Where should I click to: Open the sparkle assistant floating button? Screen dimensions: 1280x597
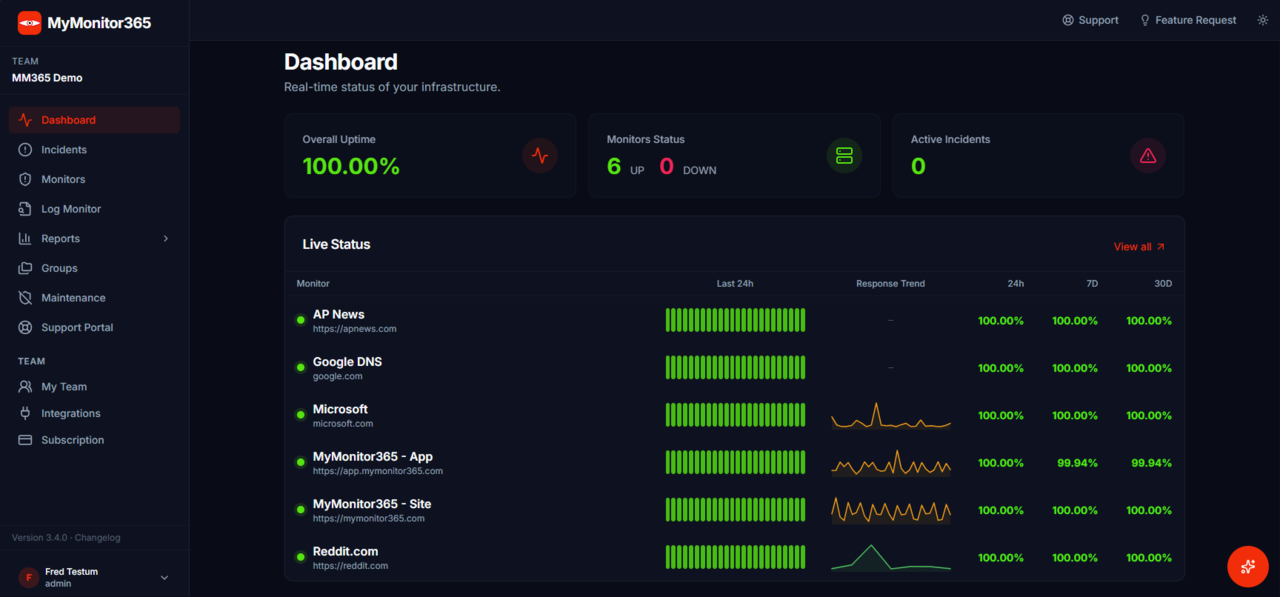pos(1248,567)
